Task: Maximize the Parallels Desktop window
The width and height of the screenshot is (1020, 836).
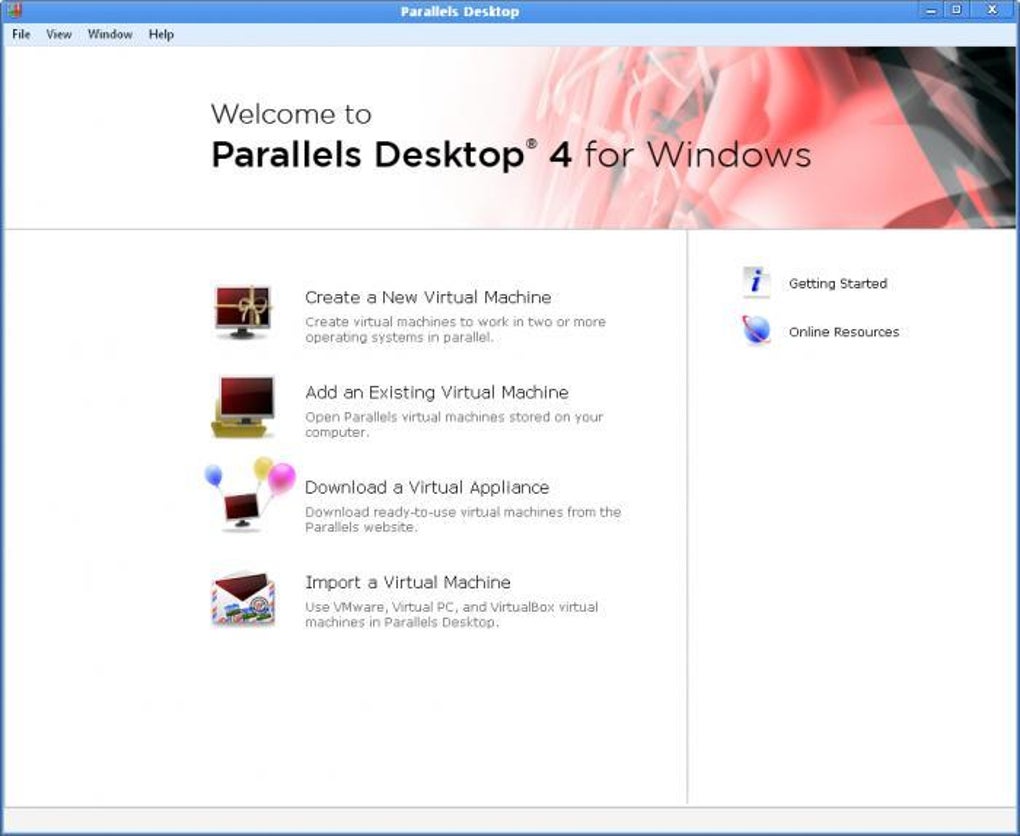Action: [956, 10]
